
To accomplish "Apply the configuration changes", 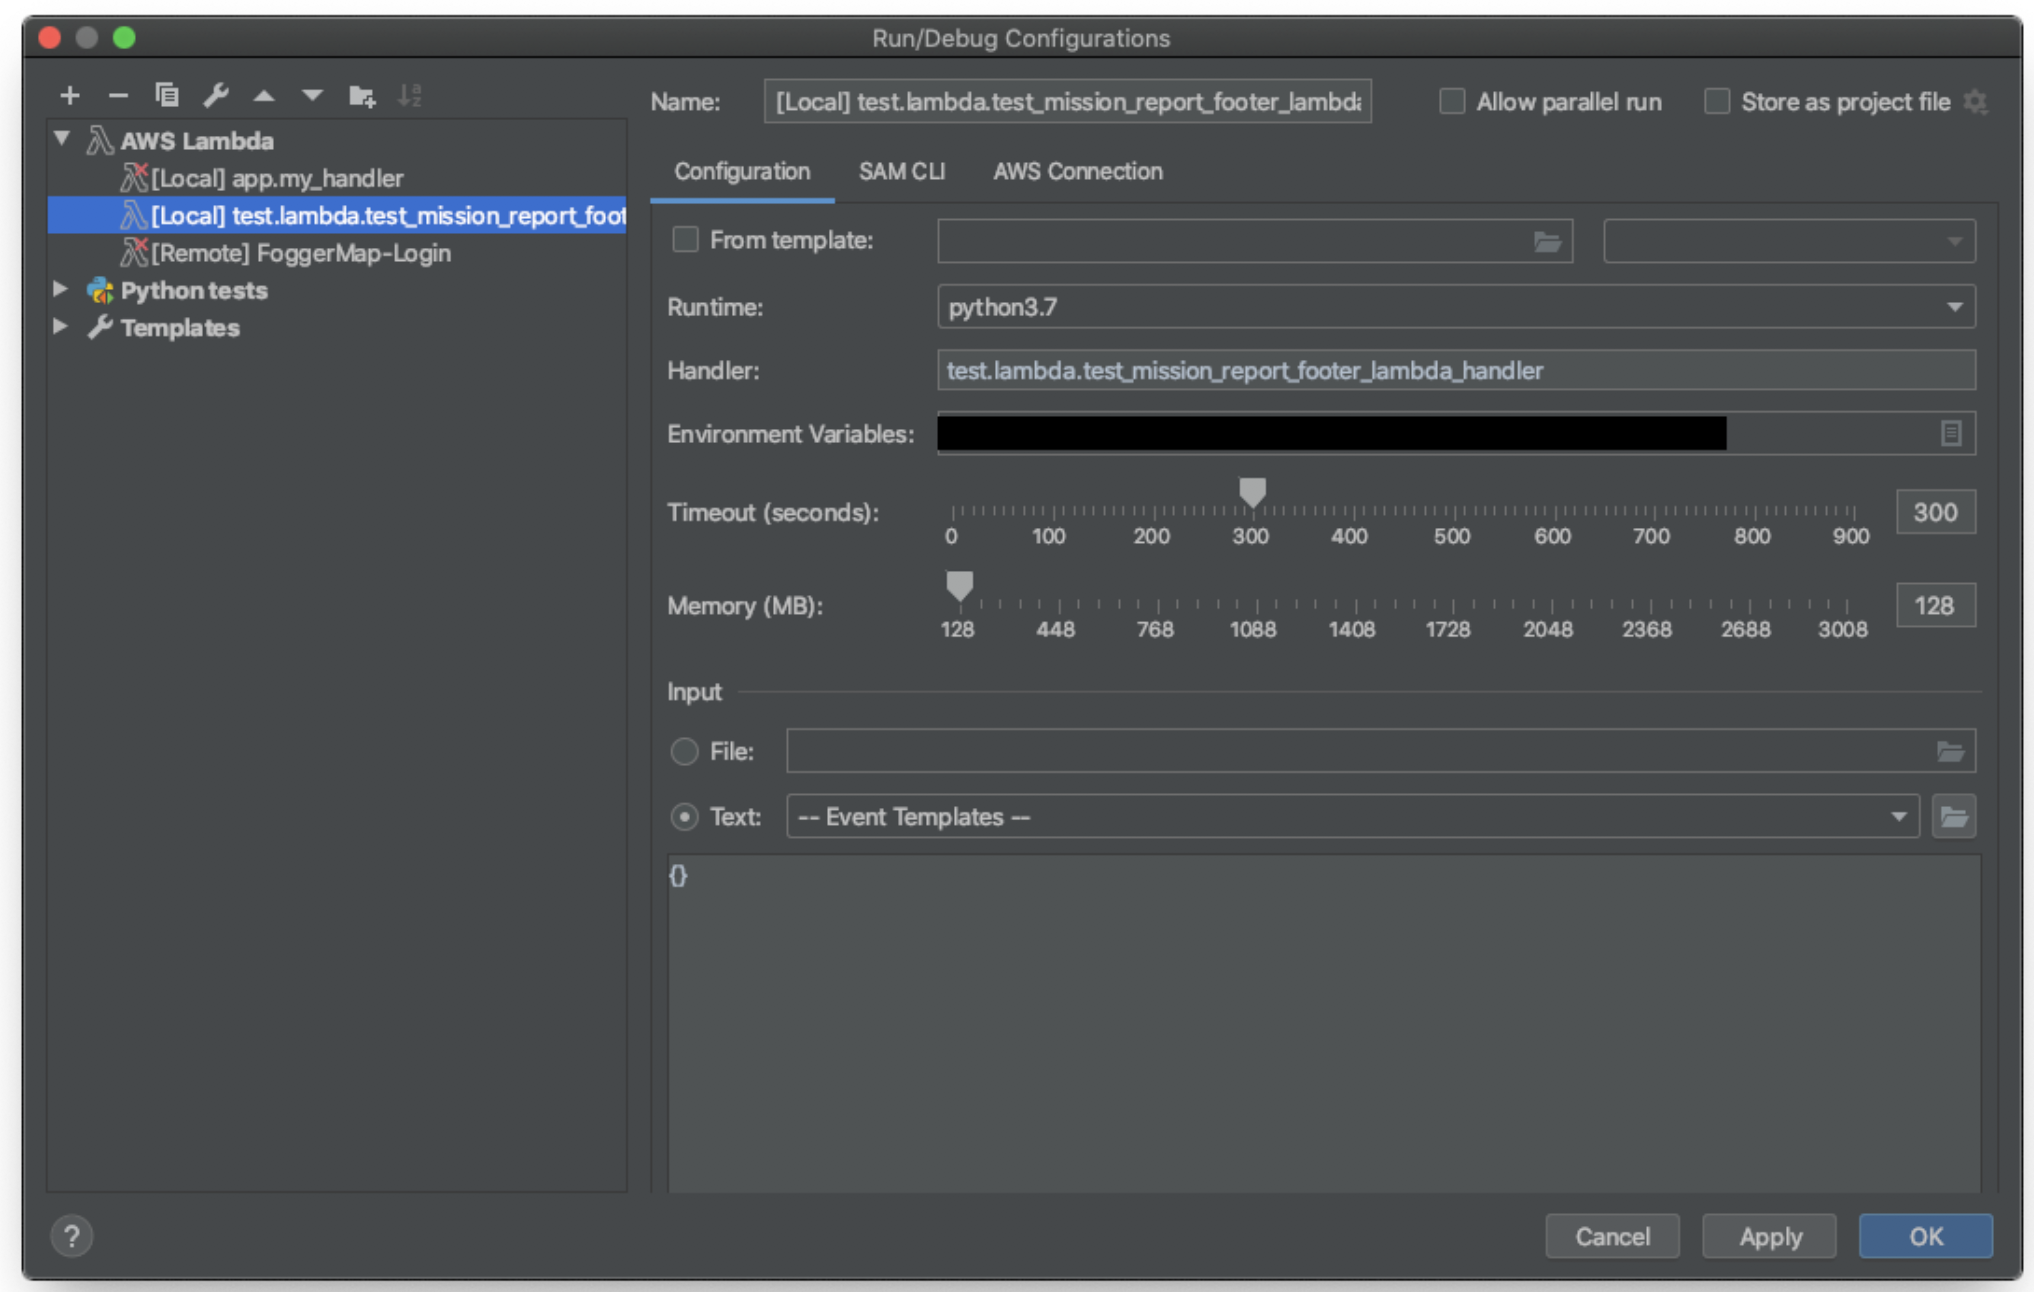I will click(1768, 1236).
